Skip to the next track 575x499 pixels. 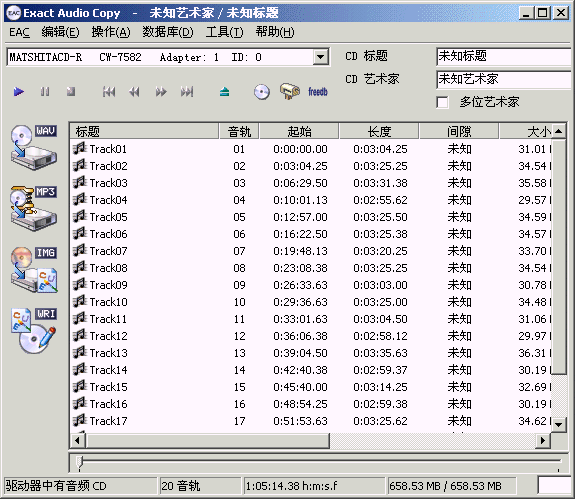point(187,92)
